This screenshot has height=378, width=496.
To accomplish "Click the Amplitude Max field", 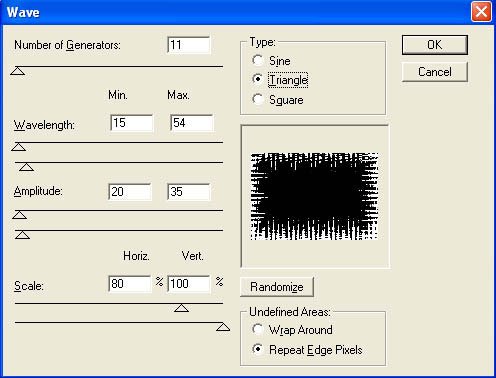I will pos(189,192).
